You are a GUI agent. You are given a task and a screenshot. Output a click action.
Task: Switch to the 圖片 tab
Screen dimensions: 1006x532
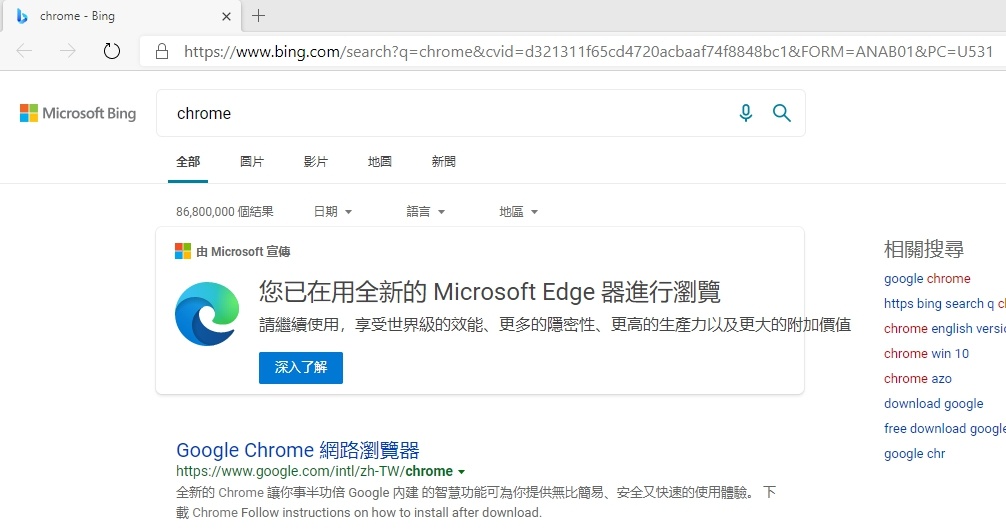click(252, 162)
